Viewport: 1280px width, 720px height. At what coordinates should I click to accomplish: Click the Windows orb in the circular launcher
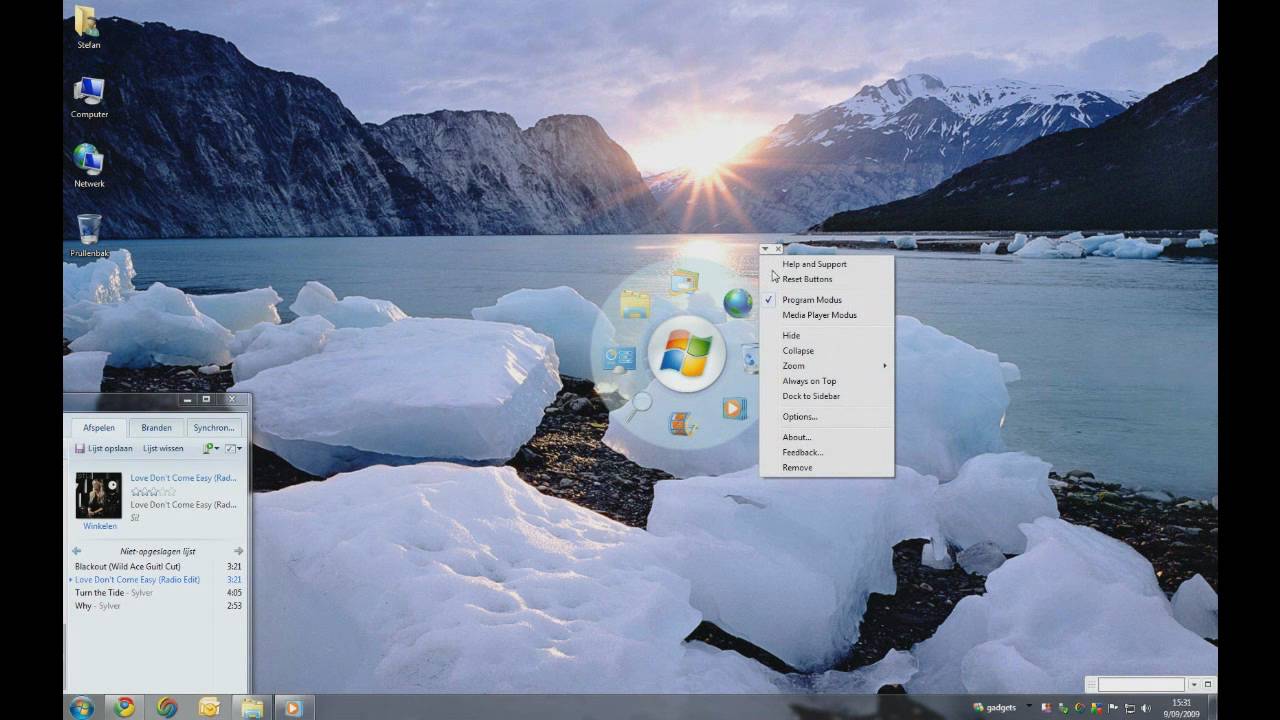[x=686, y=354]
